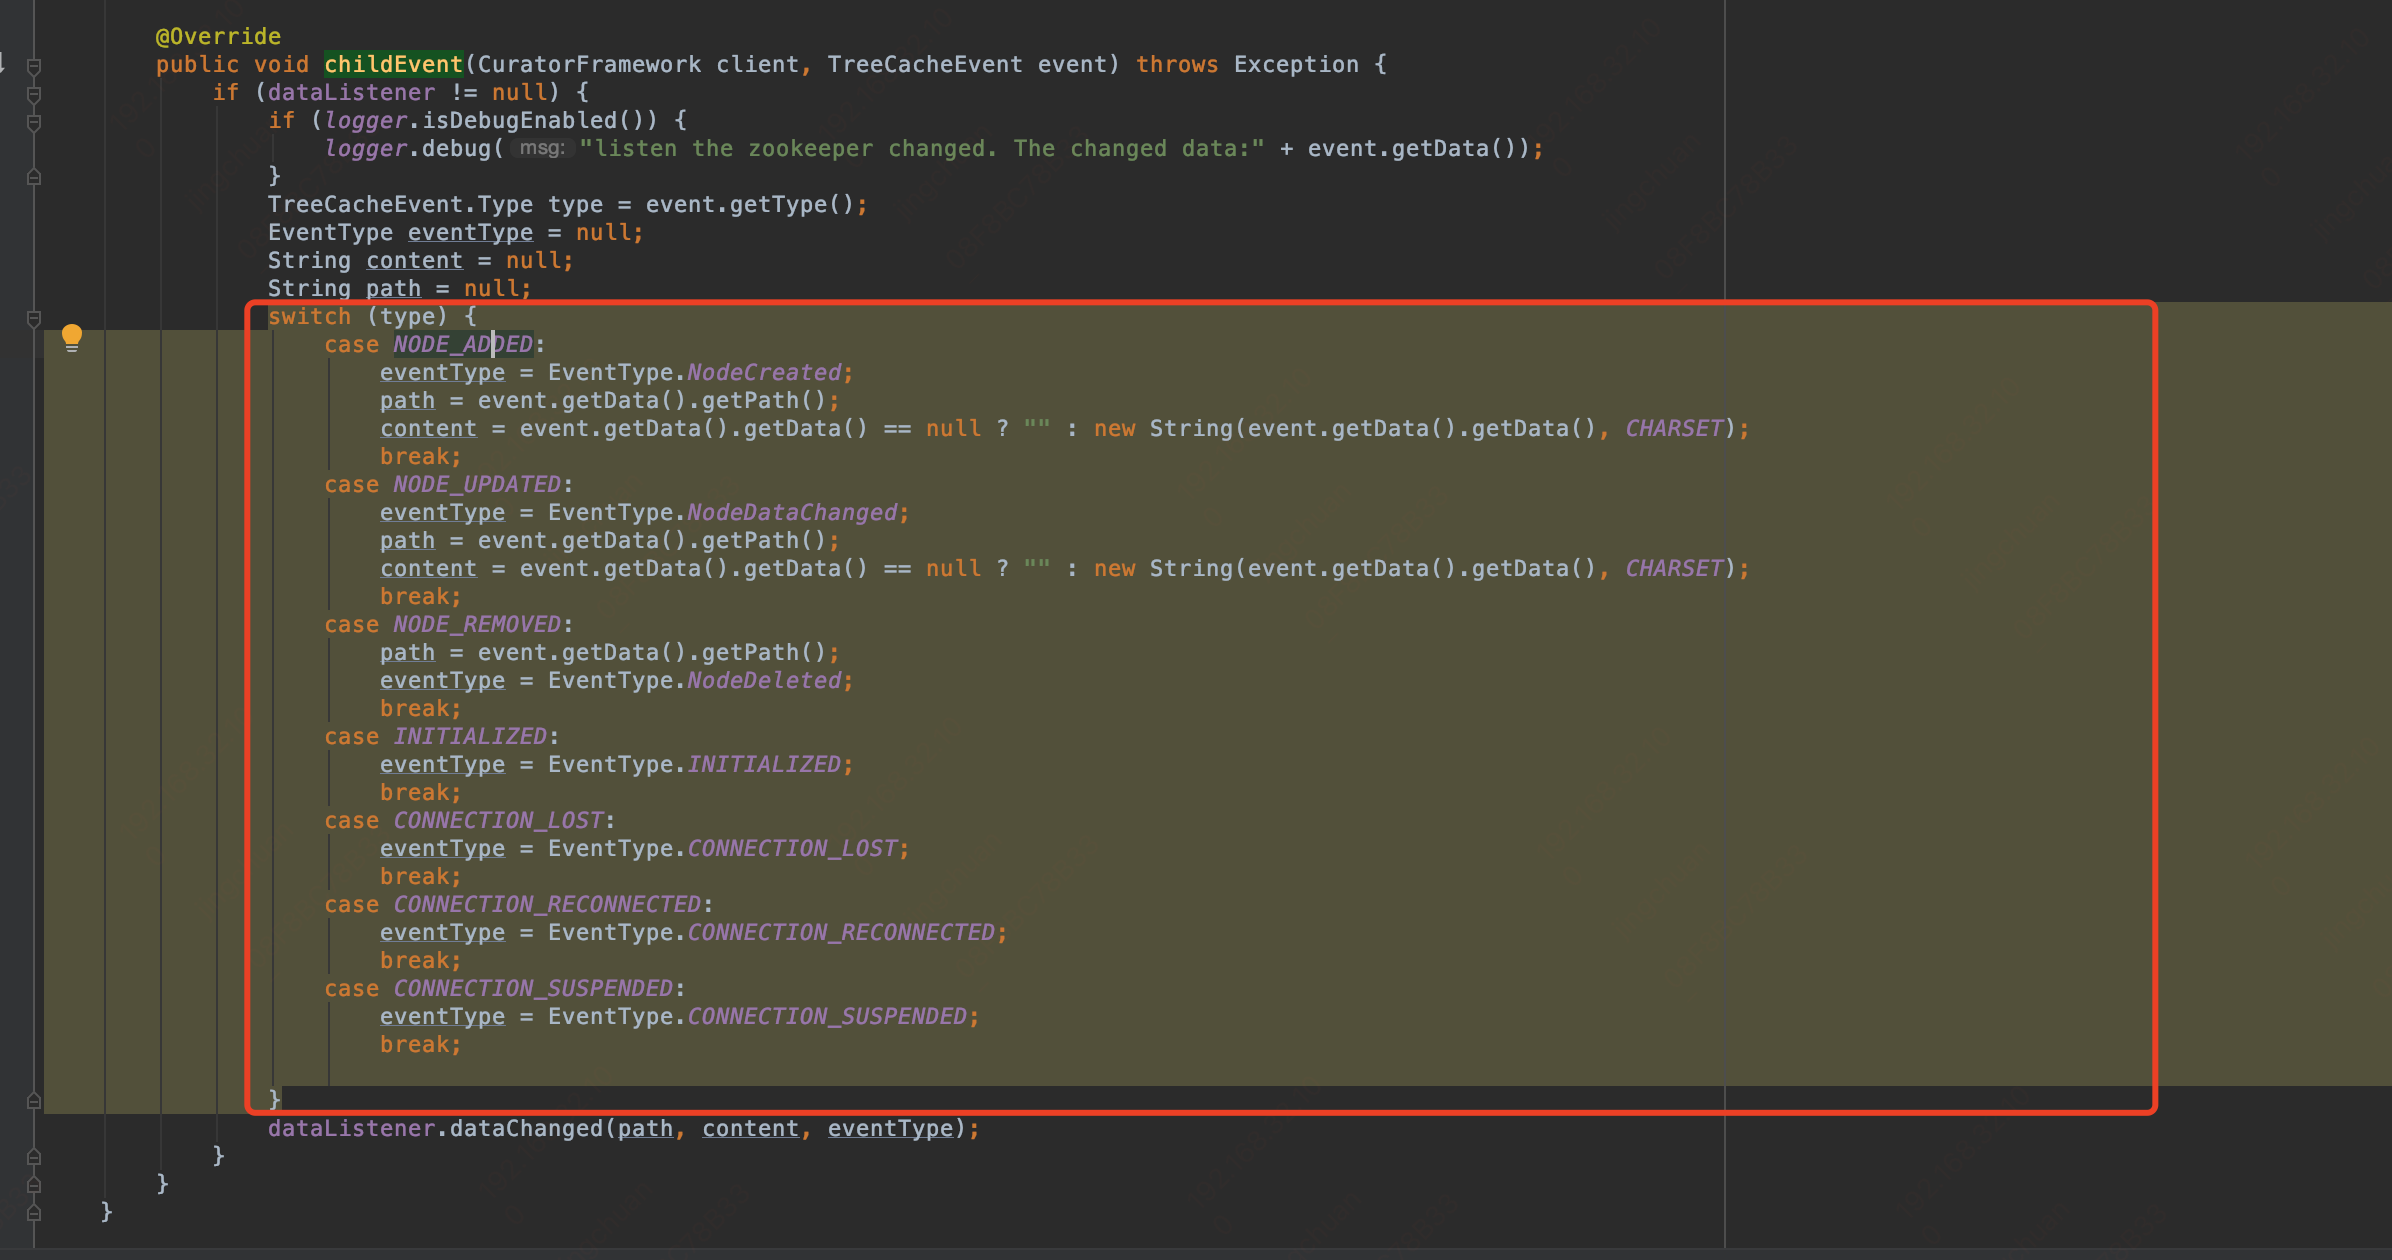Screen dimensions: 2392x1260
Task: Click the fold end marker at the final class brace
Action: click(34, 1212)
